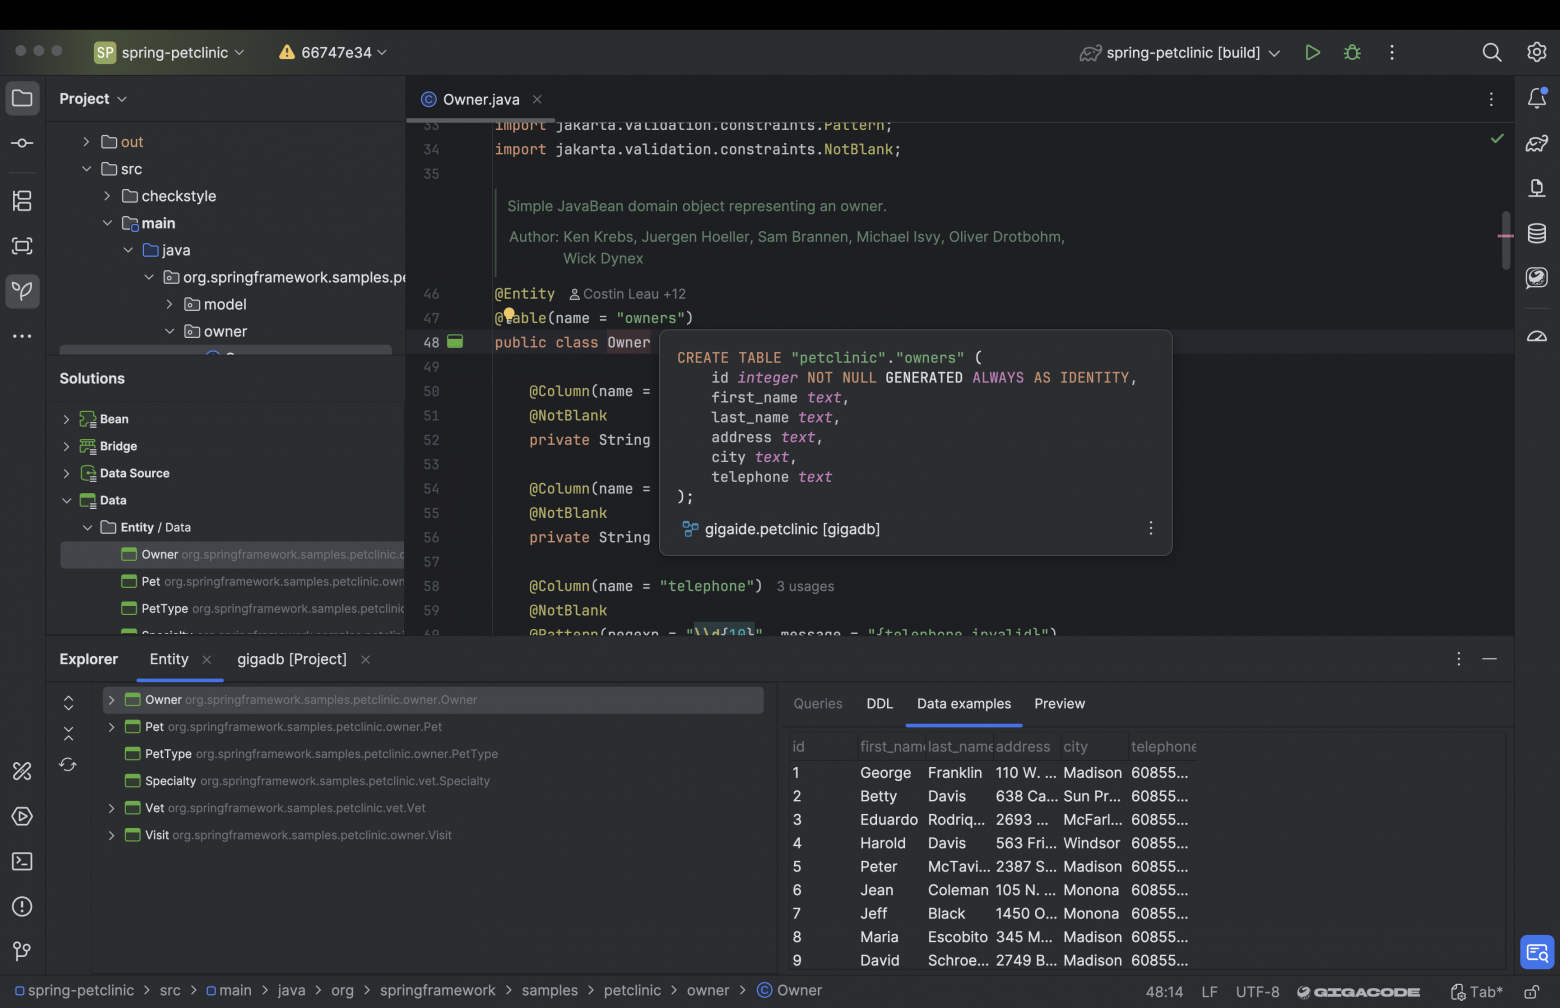
Task: Open the Structure tool window icon
Action: [22, 200]
